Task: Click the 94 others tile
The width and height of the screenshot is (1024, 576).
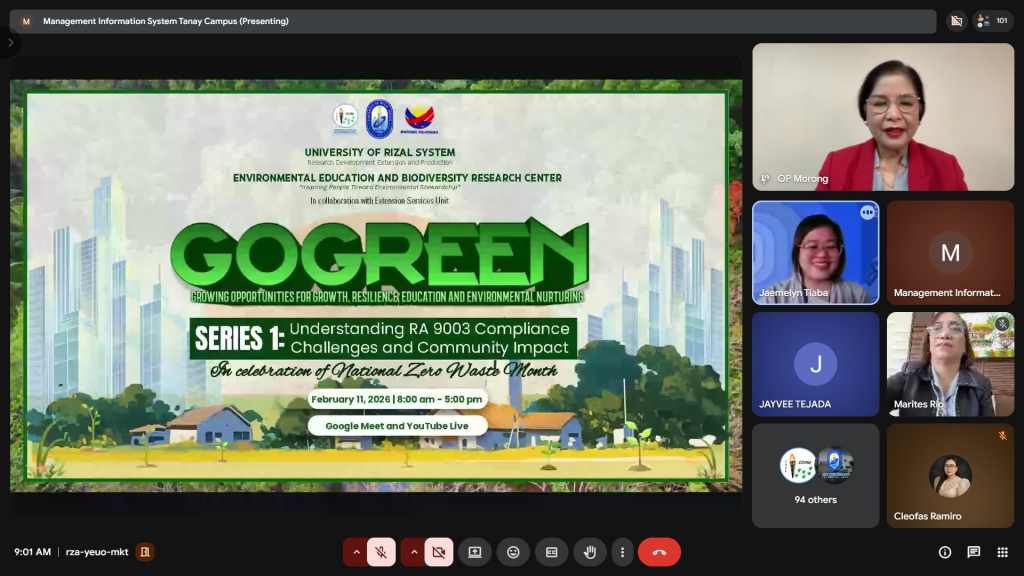Action: point(815,475)
